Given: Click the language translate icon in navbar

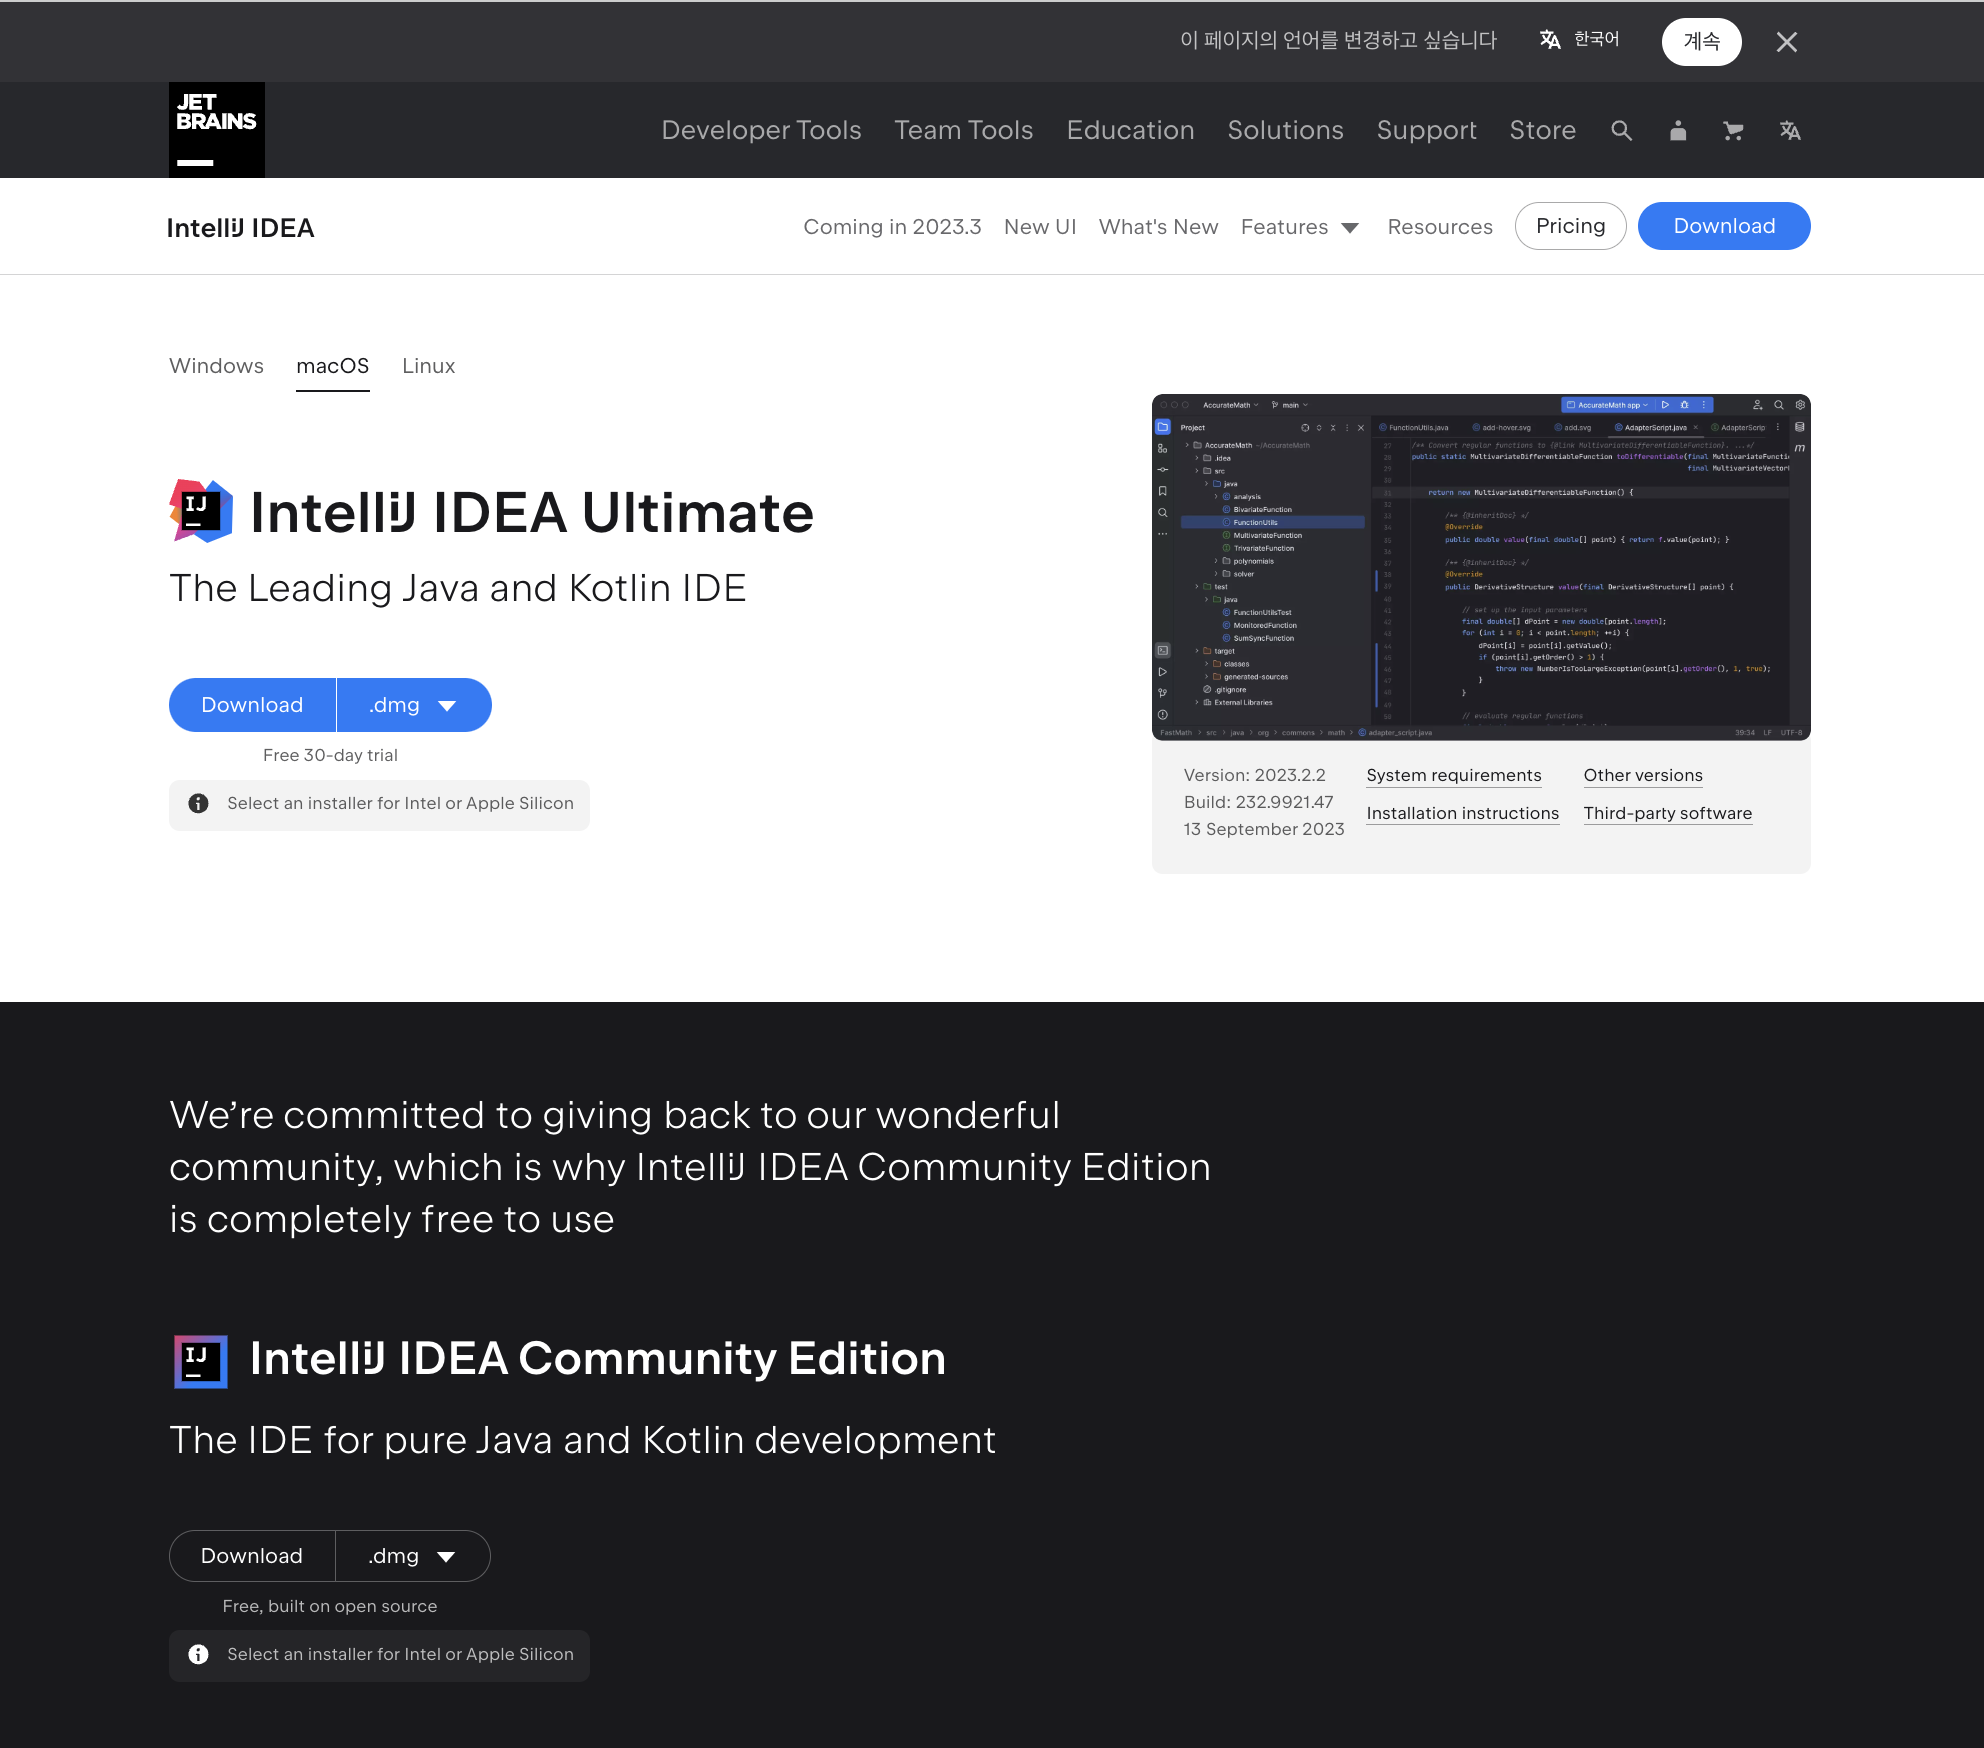Looking at the screenshot, I should tap(1790, 131).
